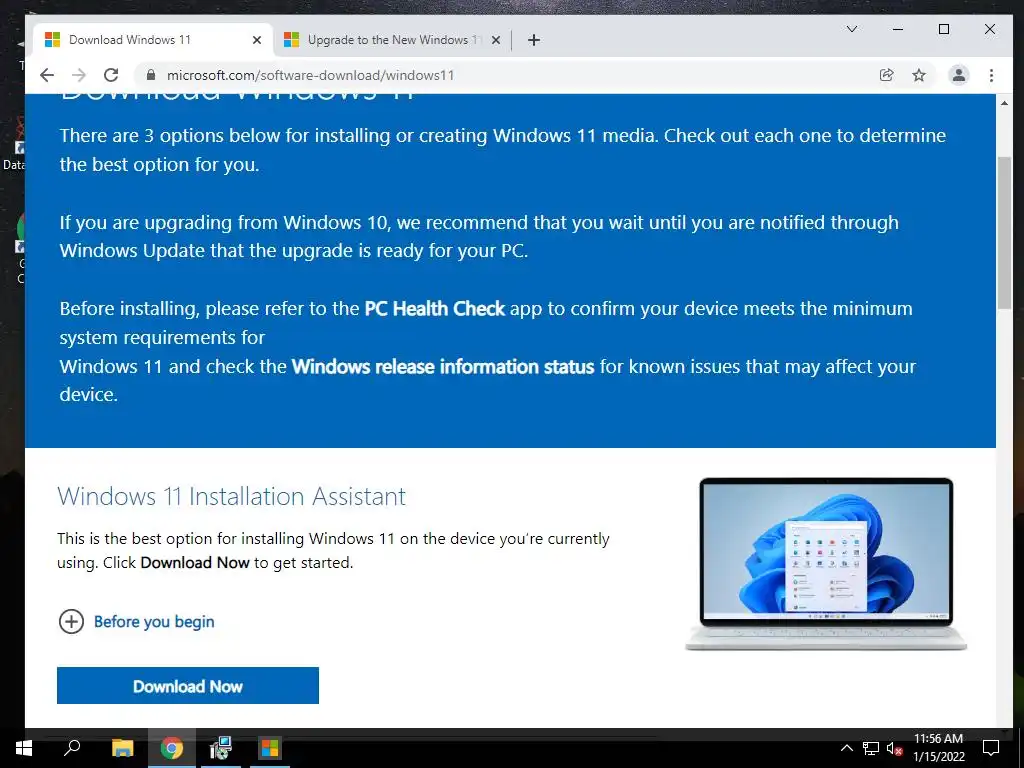Go back with the browser back arrow
The image size is (1024, 768).
47,75
